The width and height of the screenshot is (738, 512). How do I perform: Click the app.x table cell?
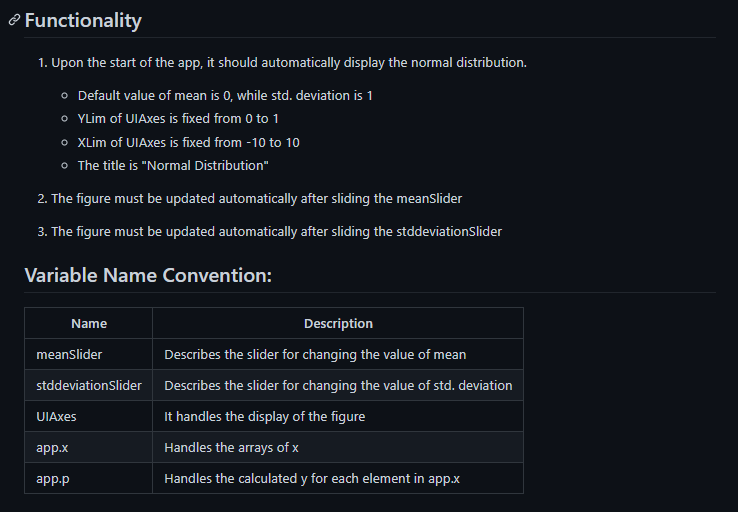tap(88, 448)
